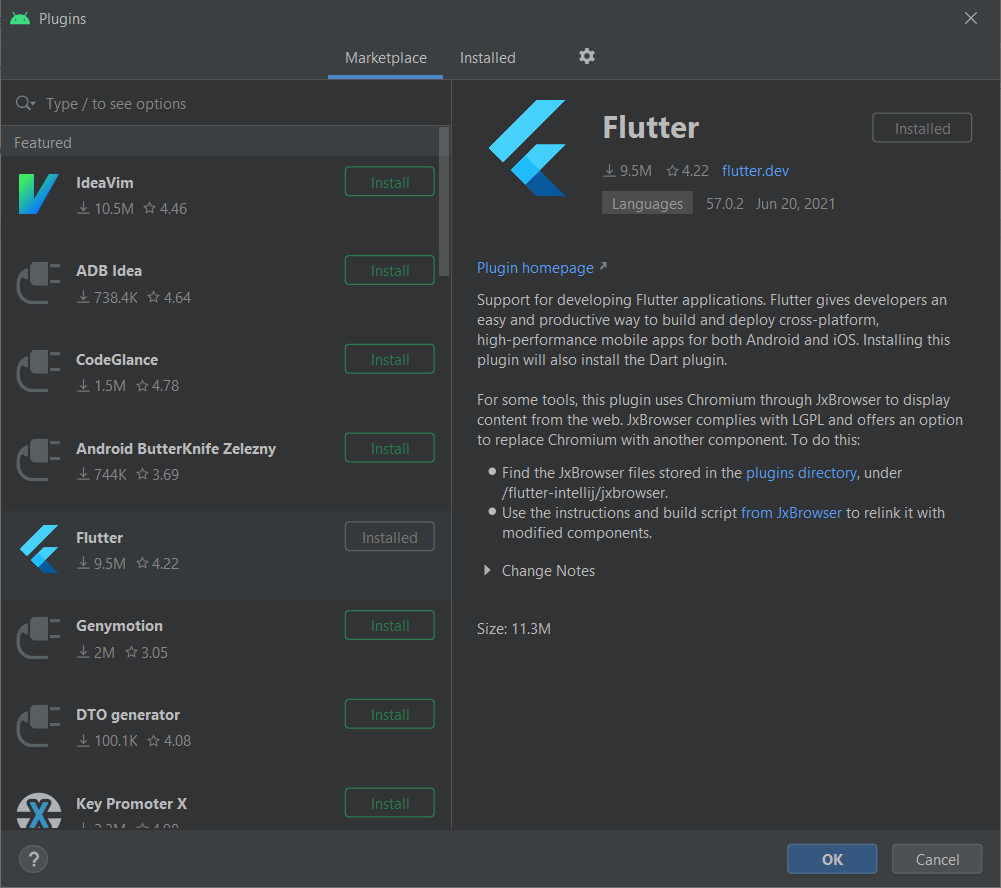Click the plugin list vertical scrollbar

(x=444, y=202)
